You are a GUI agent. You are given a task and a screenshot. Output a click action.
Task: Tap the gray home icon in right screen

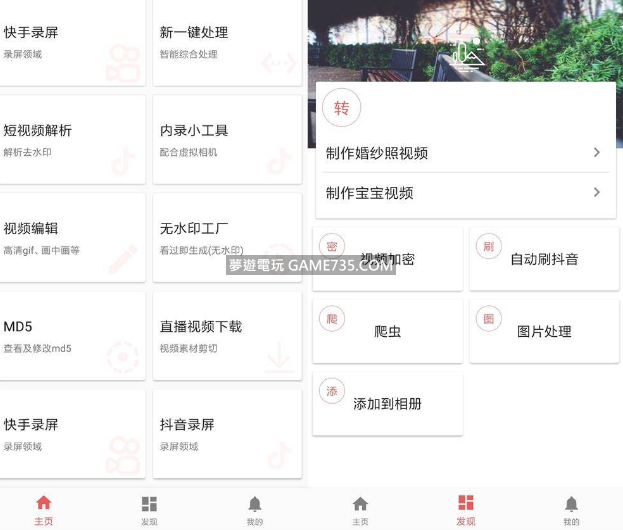pyautogui.click(x=360, y=503)
